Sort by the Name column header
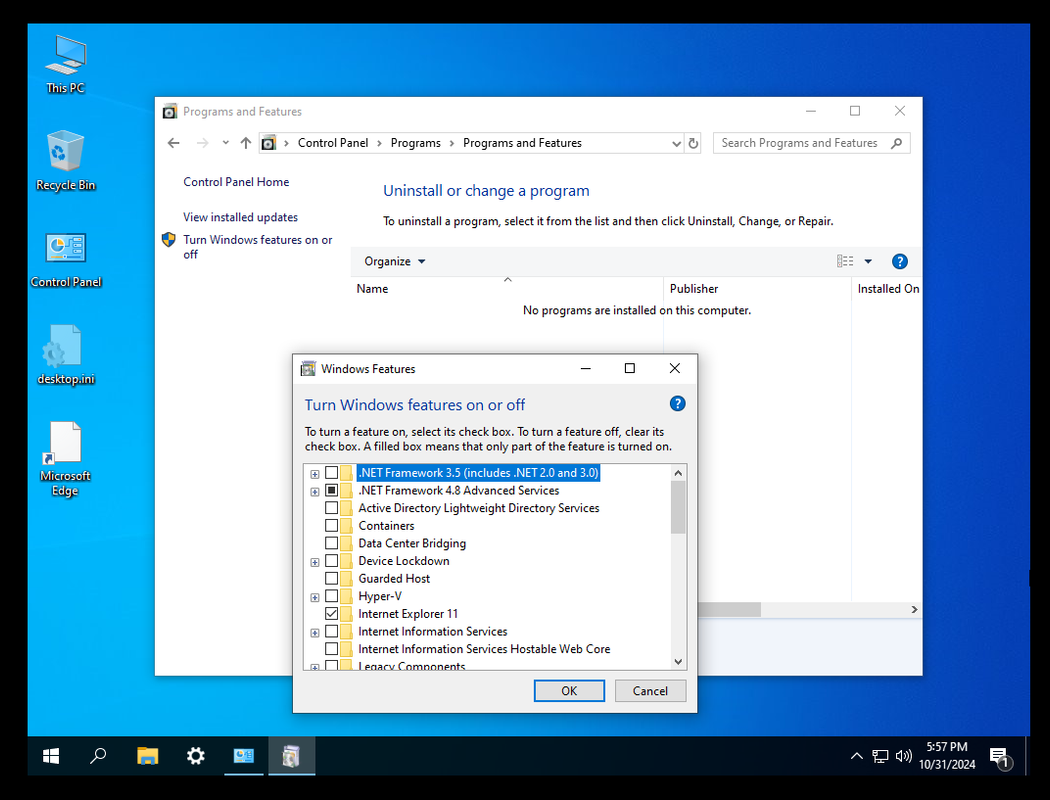 tap(507, 289)
